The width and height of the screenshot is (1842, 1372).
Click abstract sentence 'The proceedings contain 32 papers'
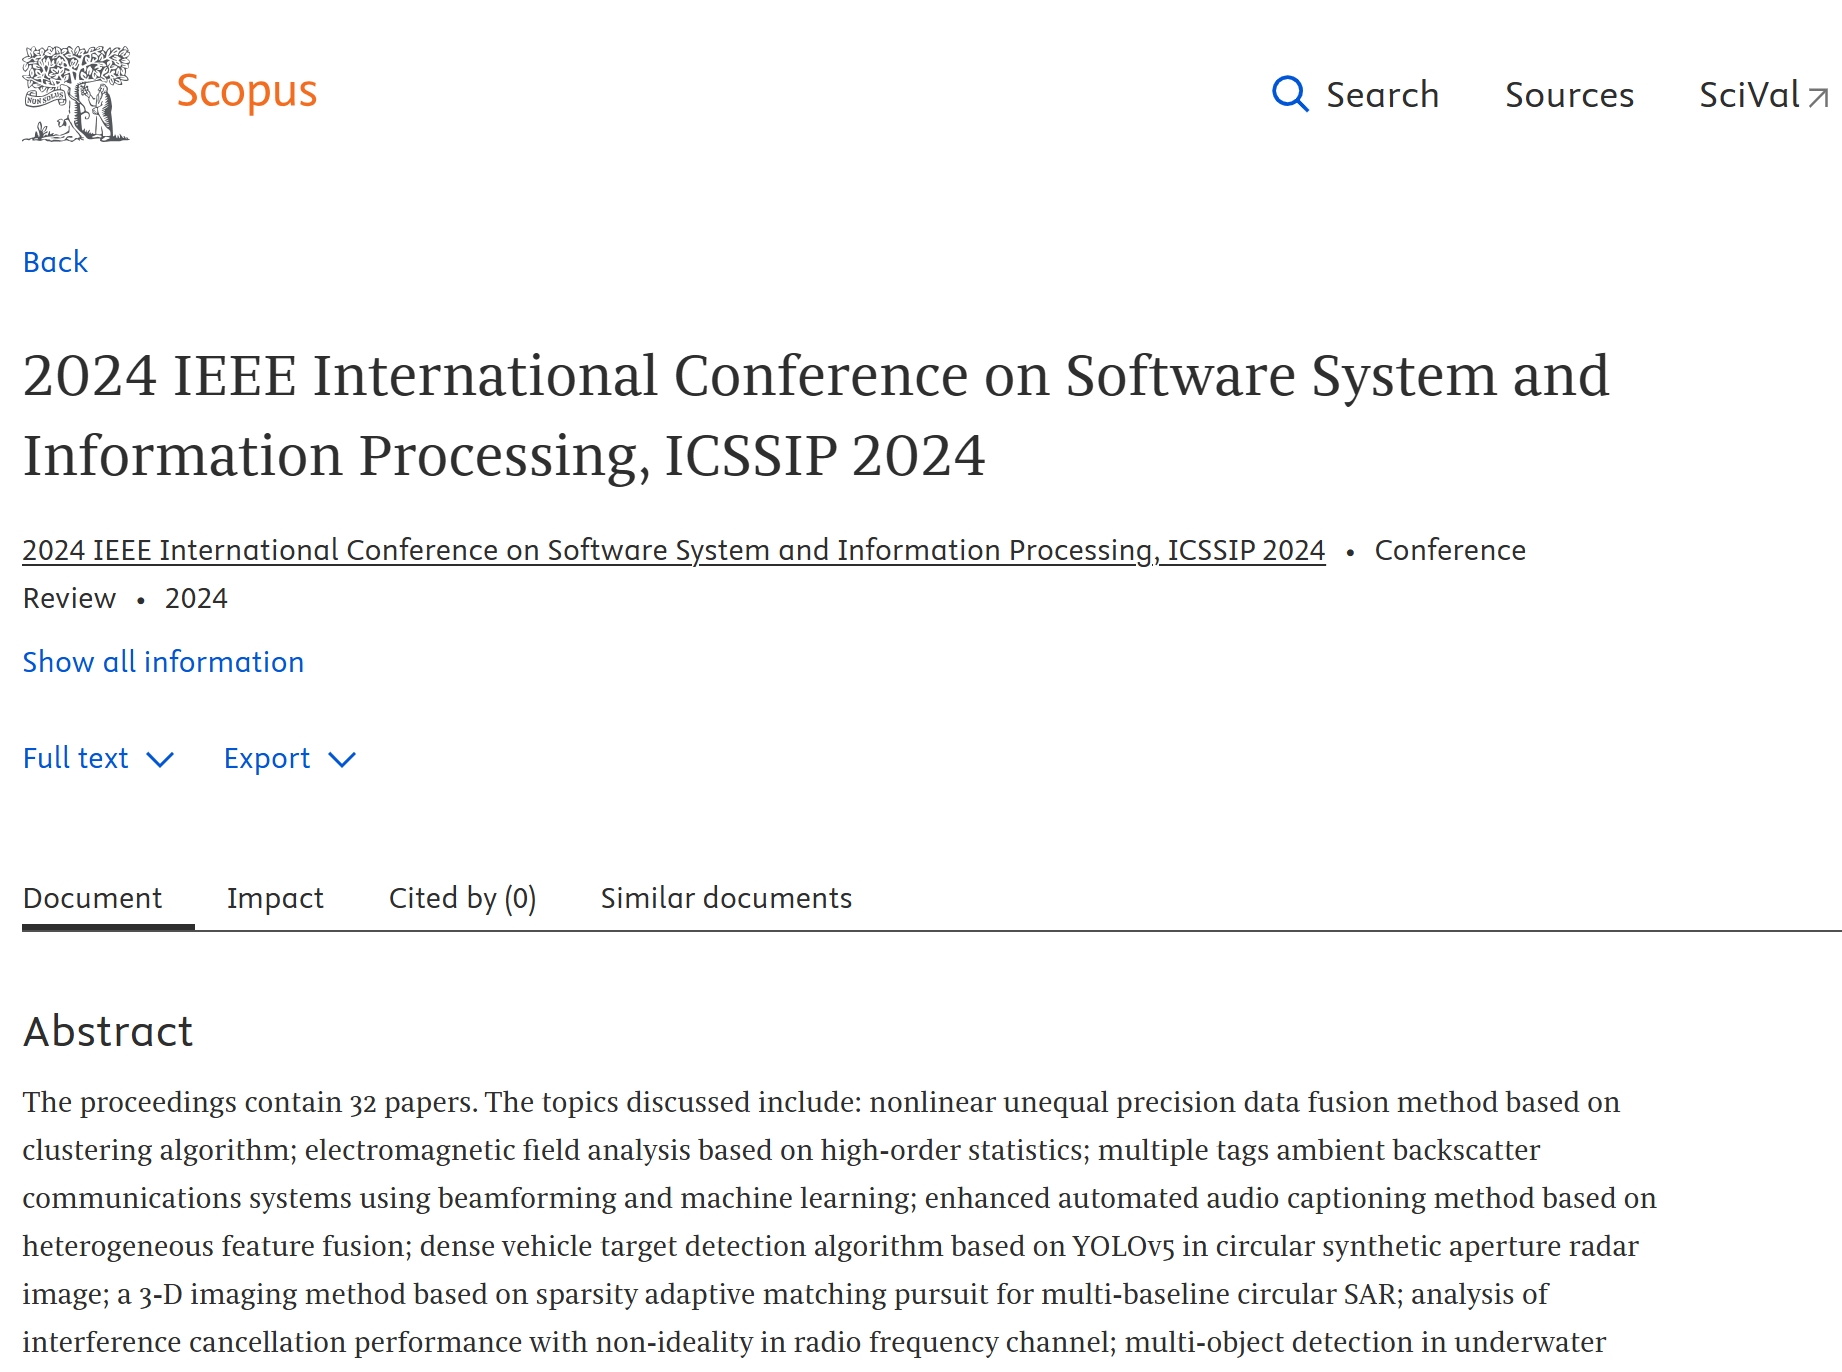coord(249,1102)
